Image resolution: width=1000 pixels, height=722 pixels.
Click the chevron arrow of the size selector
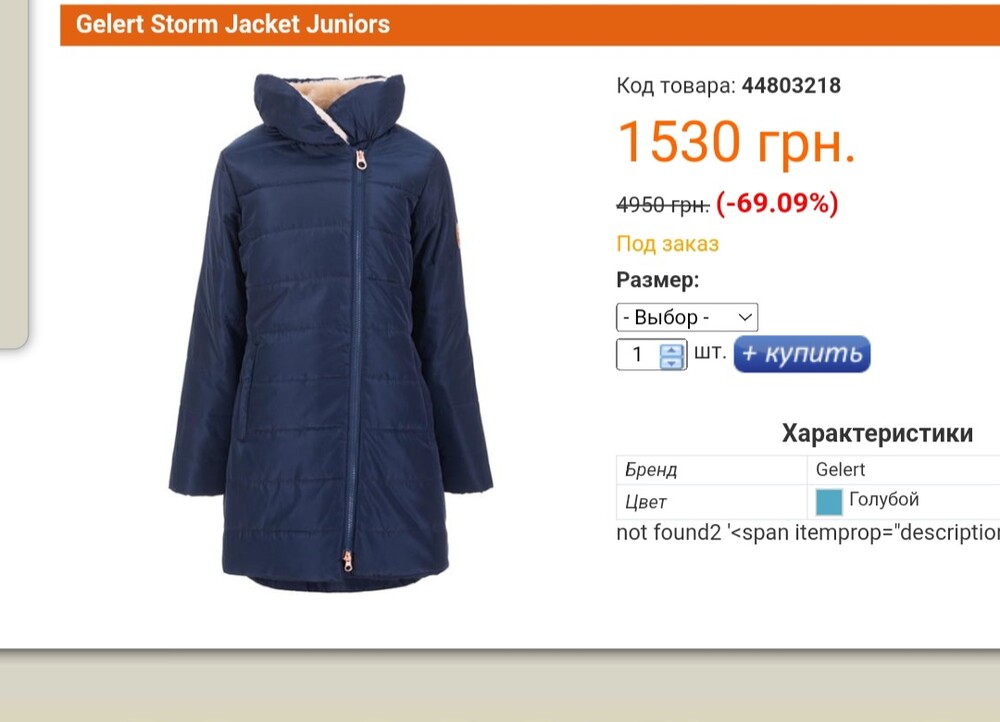[x=744, y=317]
